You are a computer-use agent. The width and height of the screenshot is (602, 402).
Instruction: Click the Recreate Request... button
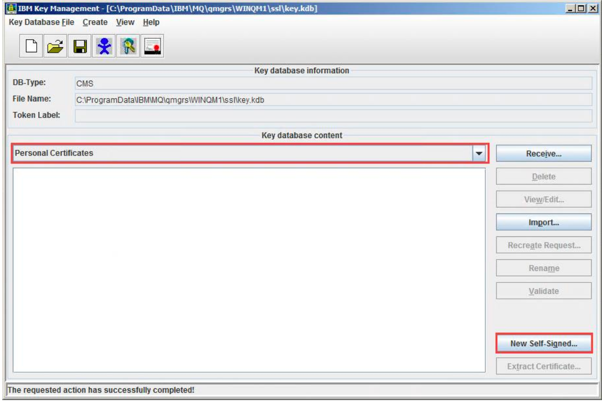(544, 245)
